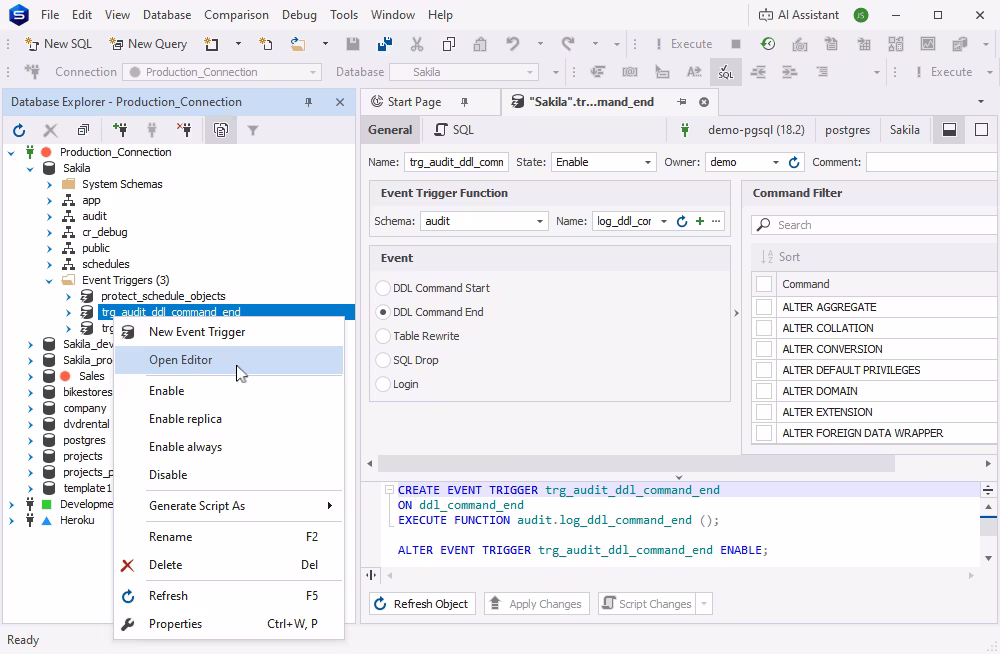Choose Disable from context menu
Image resolution: width=1000 pixels, height=654 pixels.
[228, 475]
